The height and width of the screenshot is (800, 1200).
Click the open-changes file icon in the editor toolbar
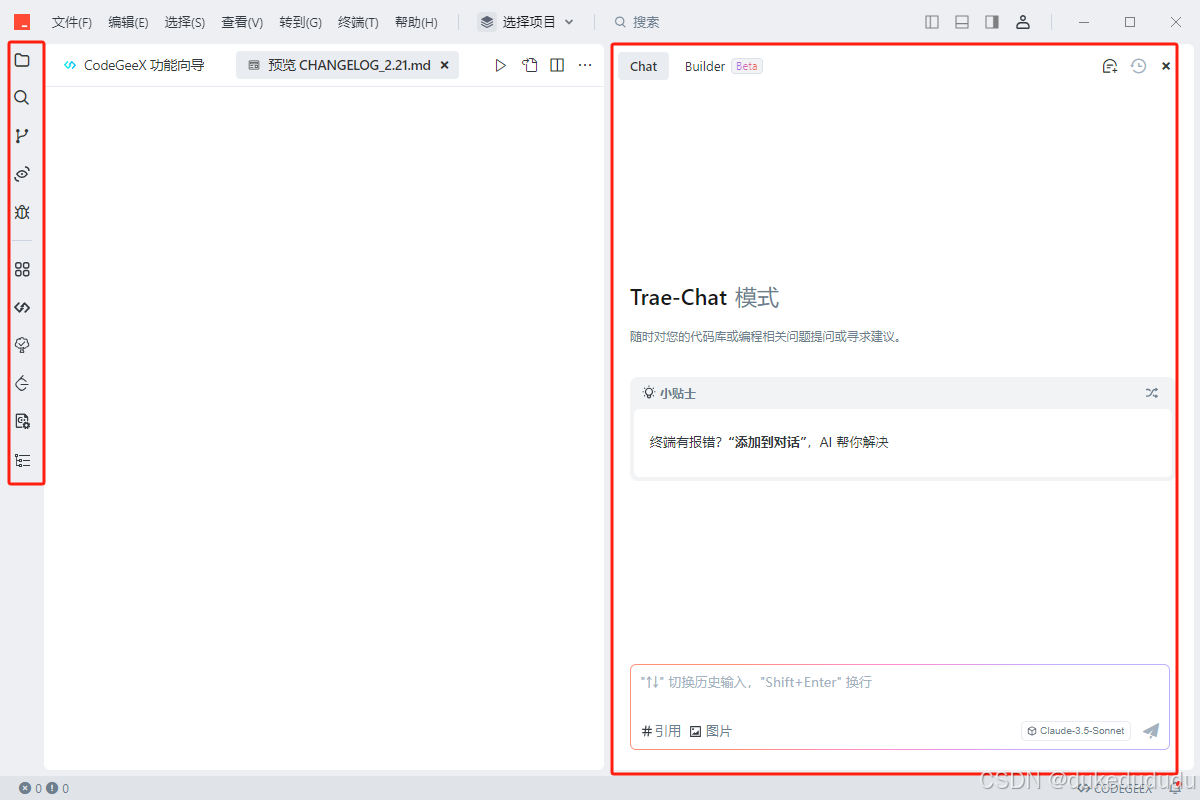pos(530,65)
